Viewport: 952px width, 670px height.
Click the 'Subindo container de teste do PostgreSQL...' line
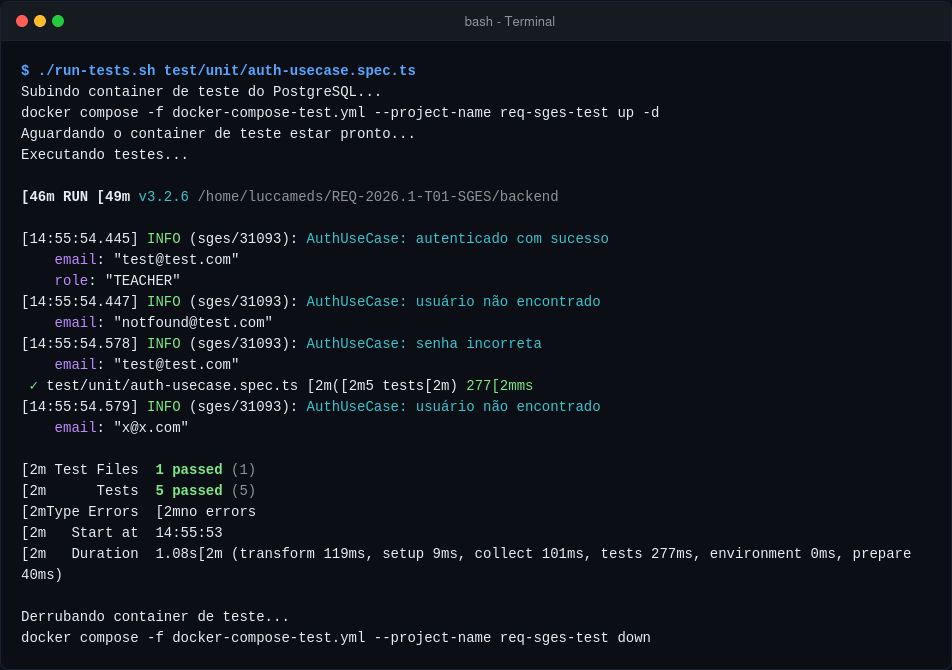pos(202,92)
